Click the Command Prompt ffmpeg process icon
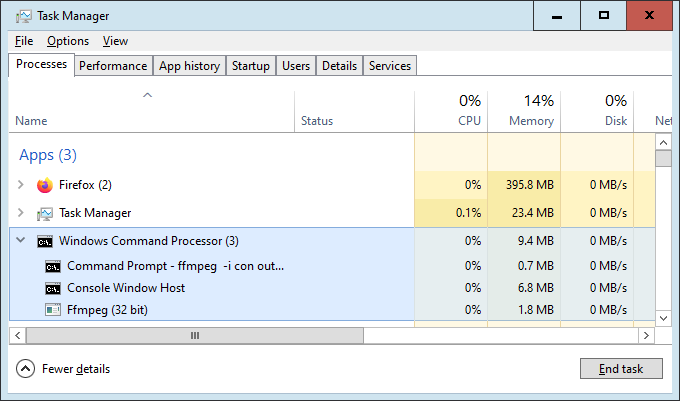Viewport: 680px width, 401px height. (x=53, y=266)
